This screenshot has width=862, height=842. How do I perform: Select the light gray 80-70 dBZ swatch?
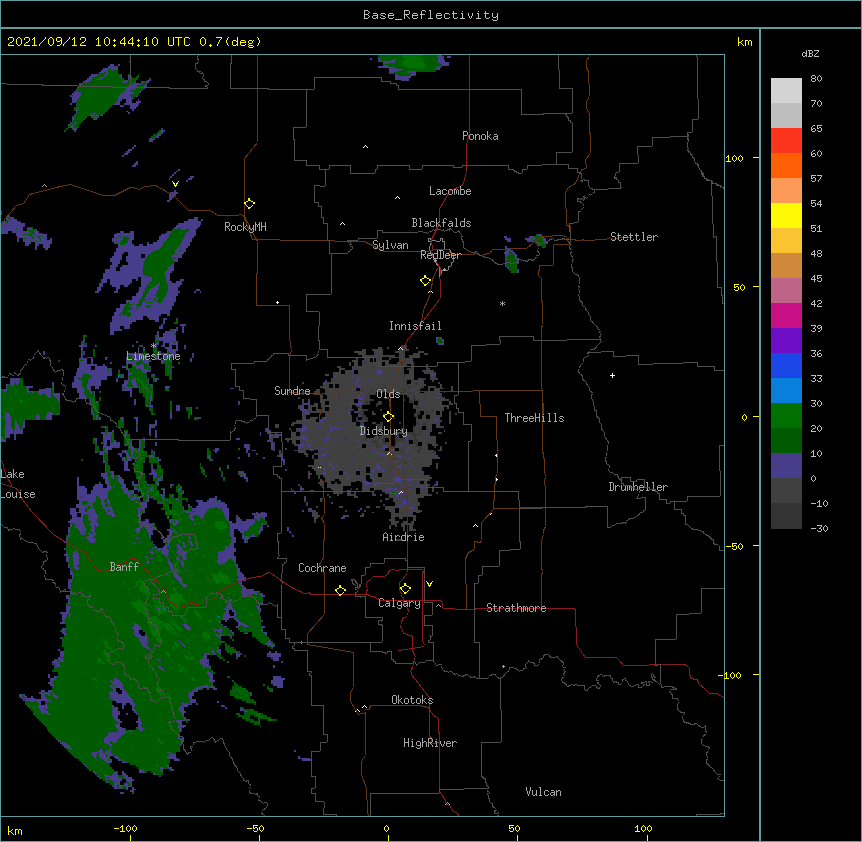pos(786,90)
